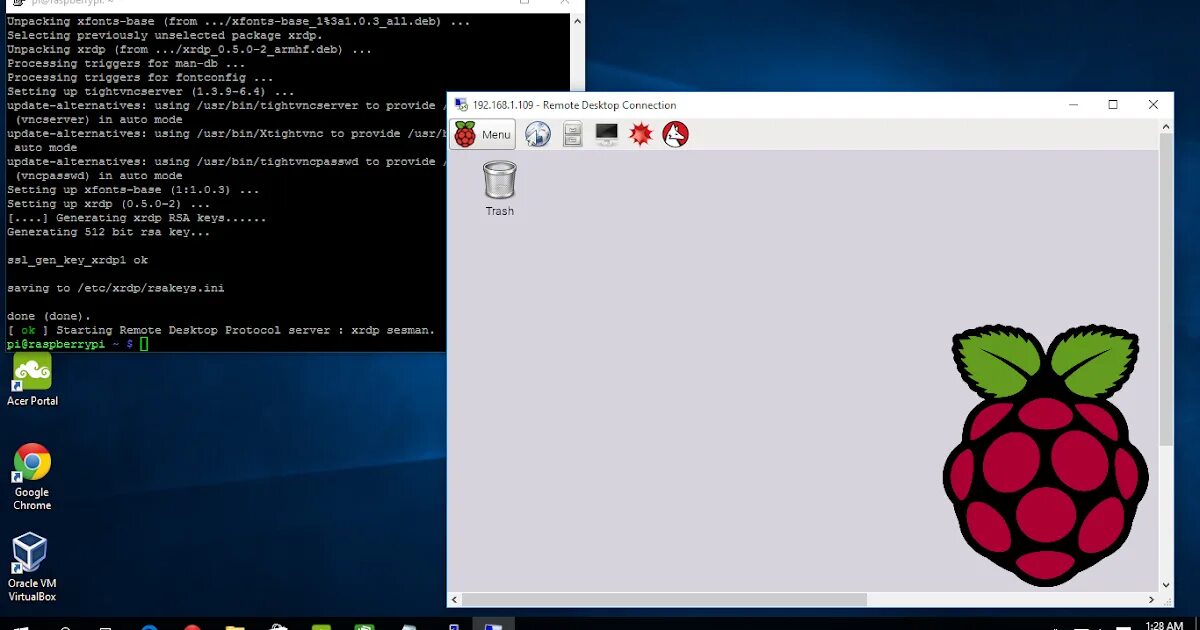This screenshot has height=630, width=1200.
Task: Click the 'pi@raspberrypi ~ $' prompt in terminal
Action: [70, 344]
